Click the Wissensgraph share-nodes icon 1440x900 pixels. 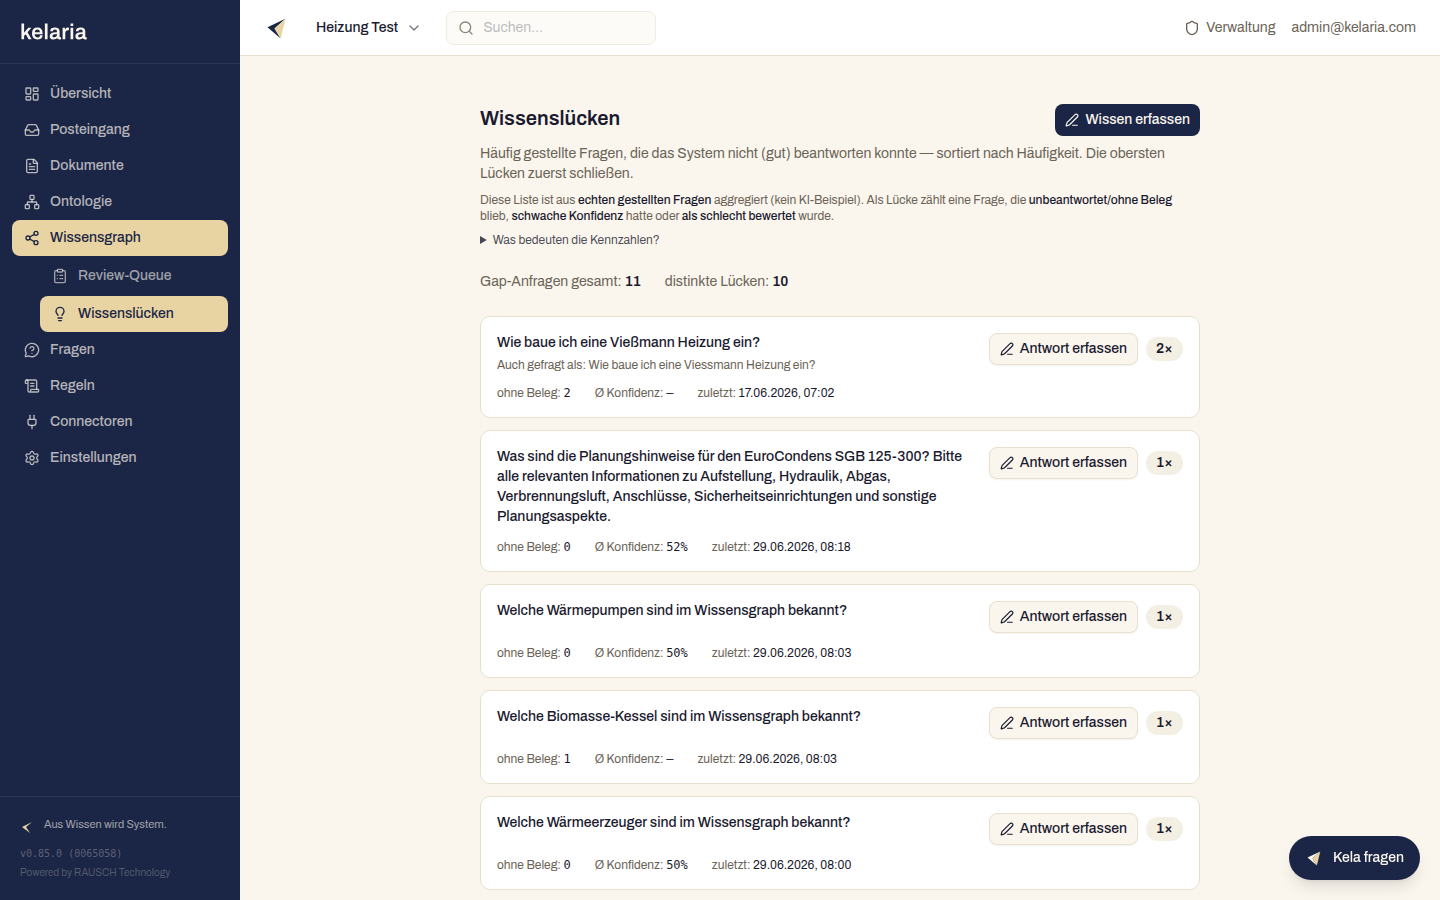click(x=32, y=238)
